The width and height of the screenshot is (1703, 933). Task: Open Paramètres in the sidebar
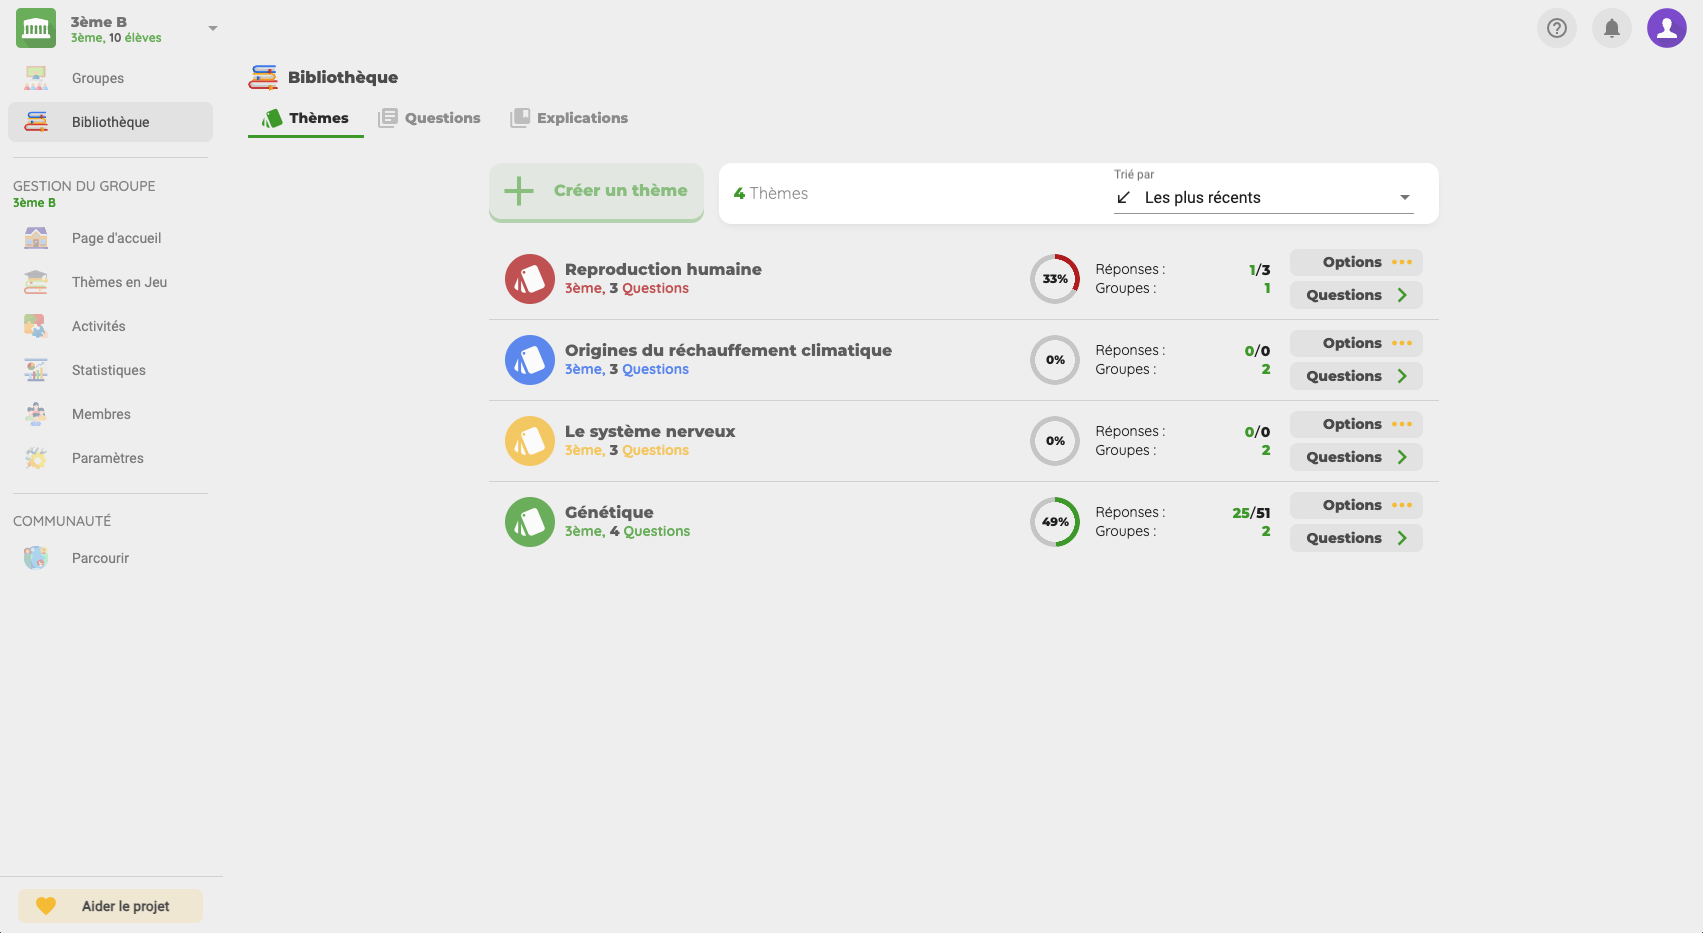pos(107,458)
